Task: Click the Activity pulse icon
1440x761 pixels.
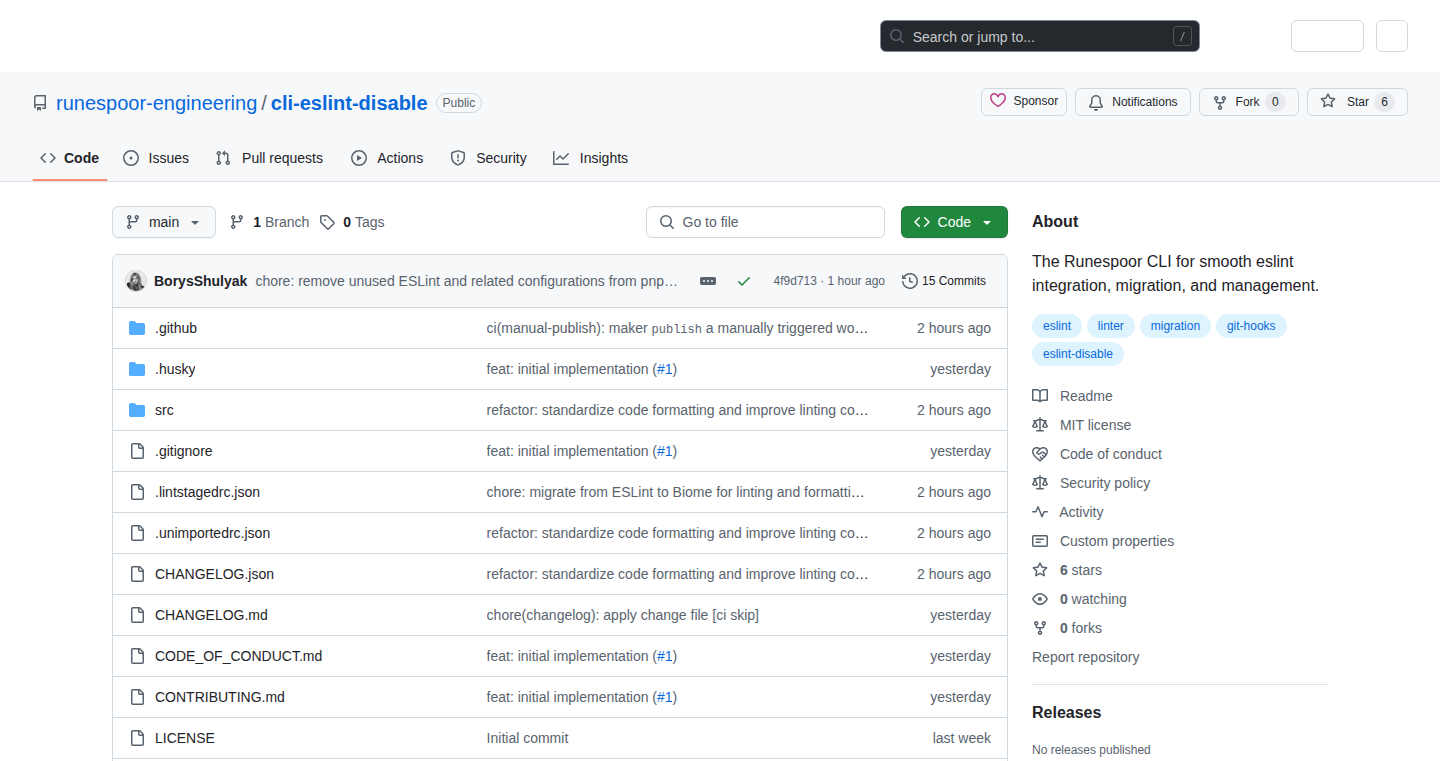Action: point(1040,512)
